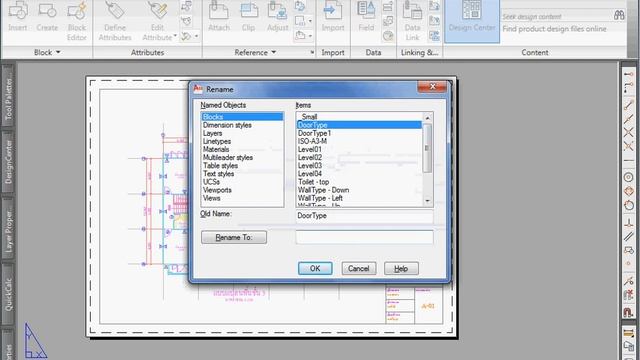Screen dimensions: 640x360
Task: Select ISO-A3-M in Items list
Action: [x=359, y=141]
